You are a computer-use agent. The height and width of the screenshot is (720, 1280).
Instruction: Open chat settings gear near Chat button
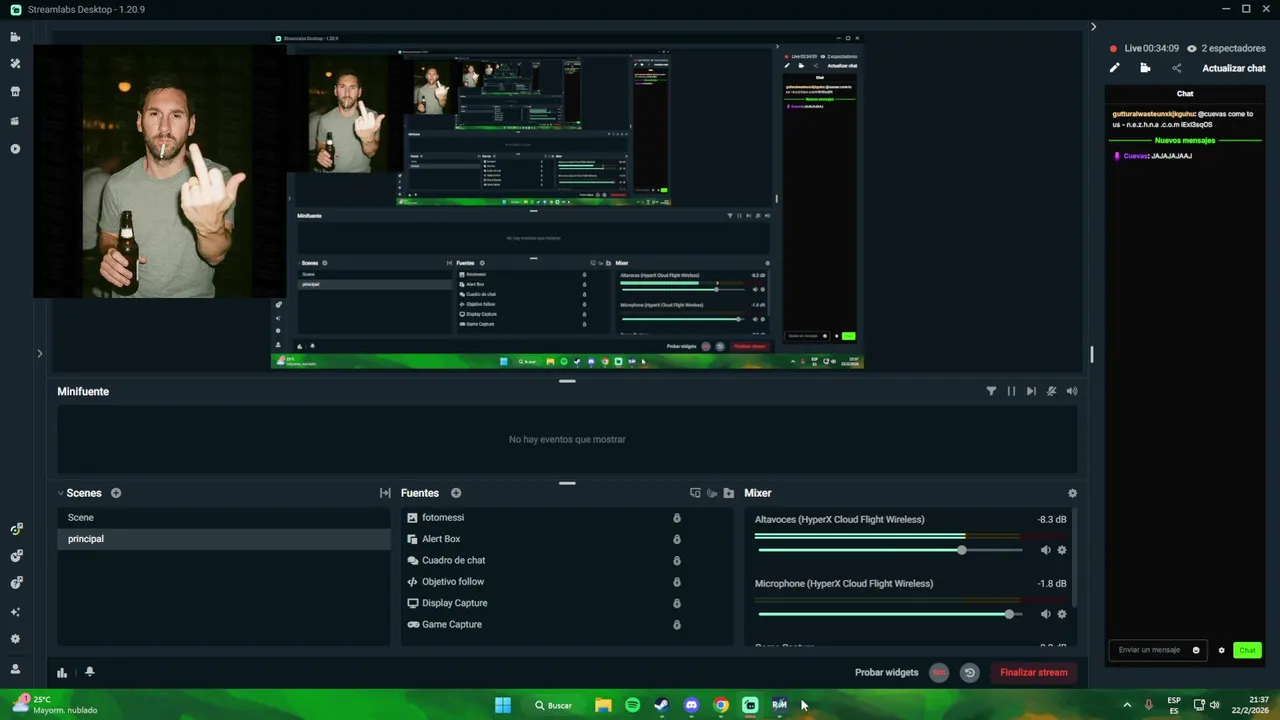[1221, 650]
